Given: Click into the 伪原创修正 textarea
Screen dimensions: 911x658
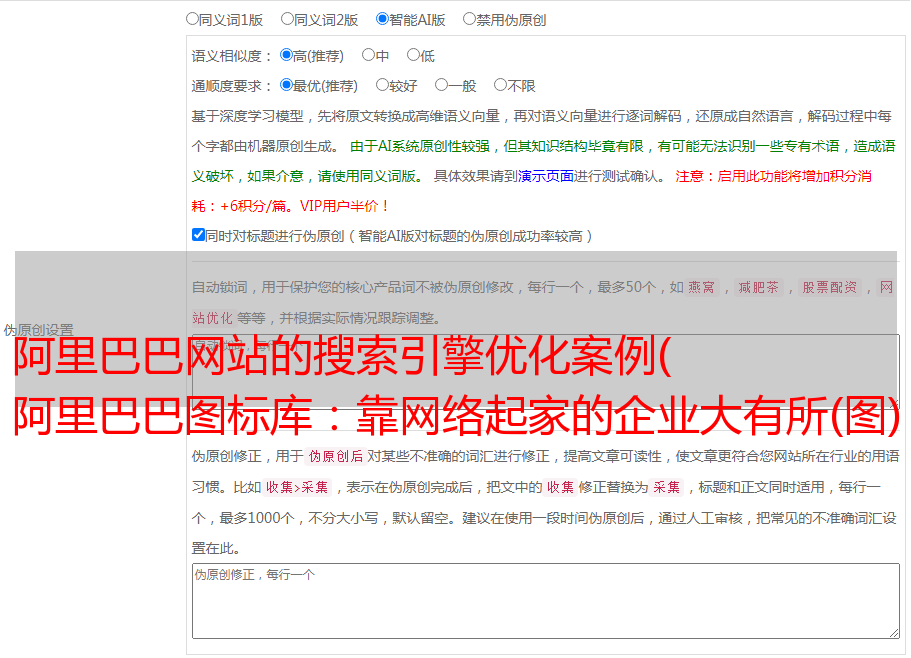Looking at the screenshot, I should click(546, 601).
